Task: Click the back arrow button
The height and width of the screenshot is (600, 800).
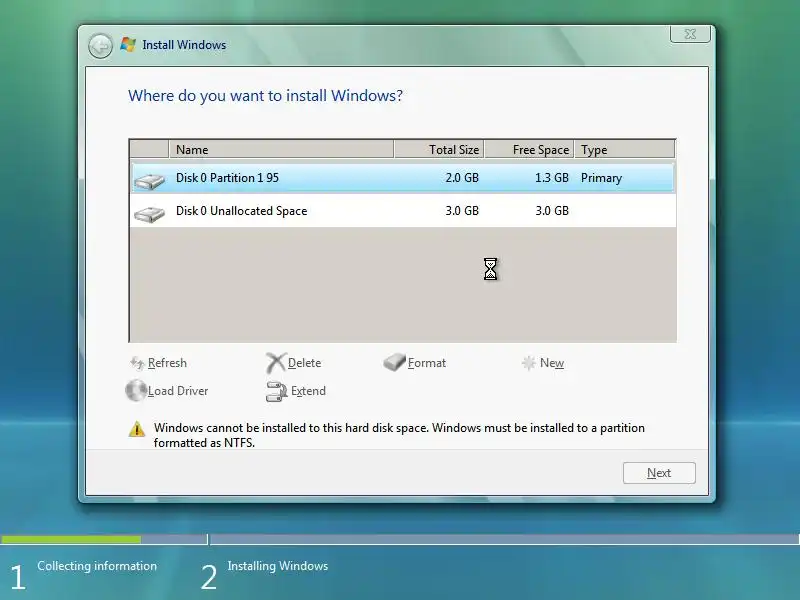Action: click(x=100, y=46)
